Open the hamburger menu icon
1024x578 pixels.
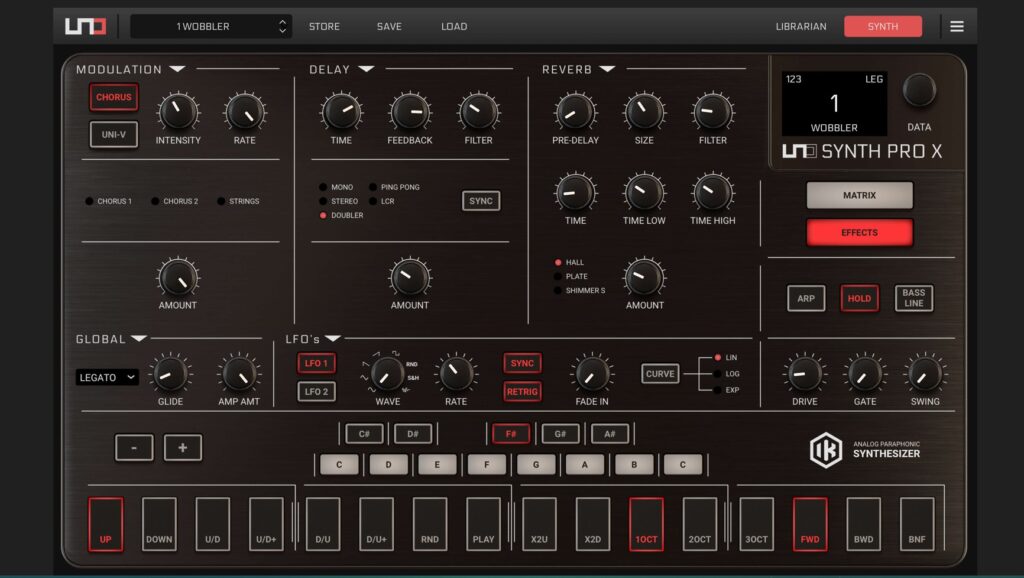[957, 26]
